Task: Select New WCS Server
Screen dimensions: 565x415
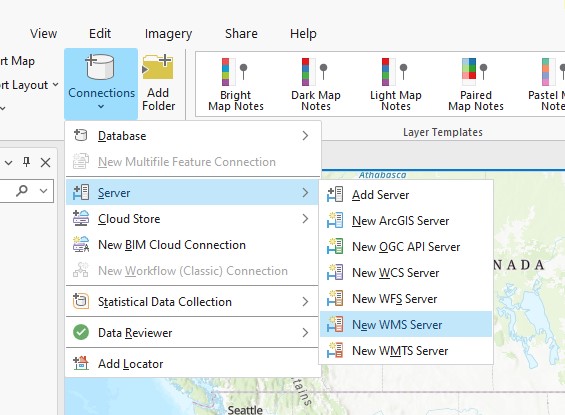Action: [x=406, y=273]
